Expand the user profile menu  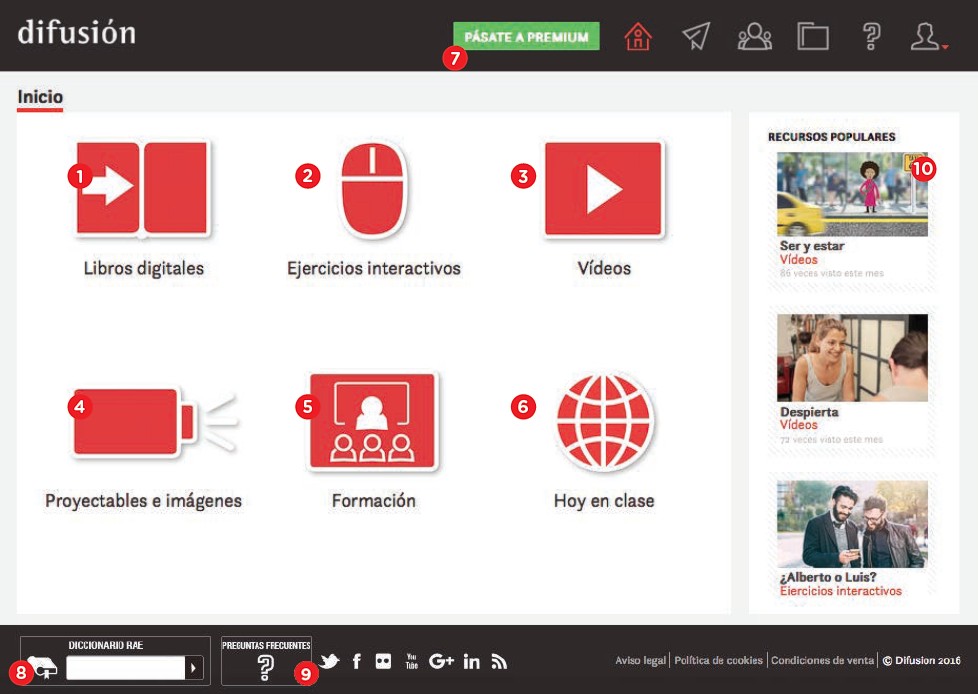[928, 37]
